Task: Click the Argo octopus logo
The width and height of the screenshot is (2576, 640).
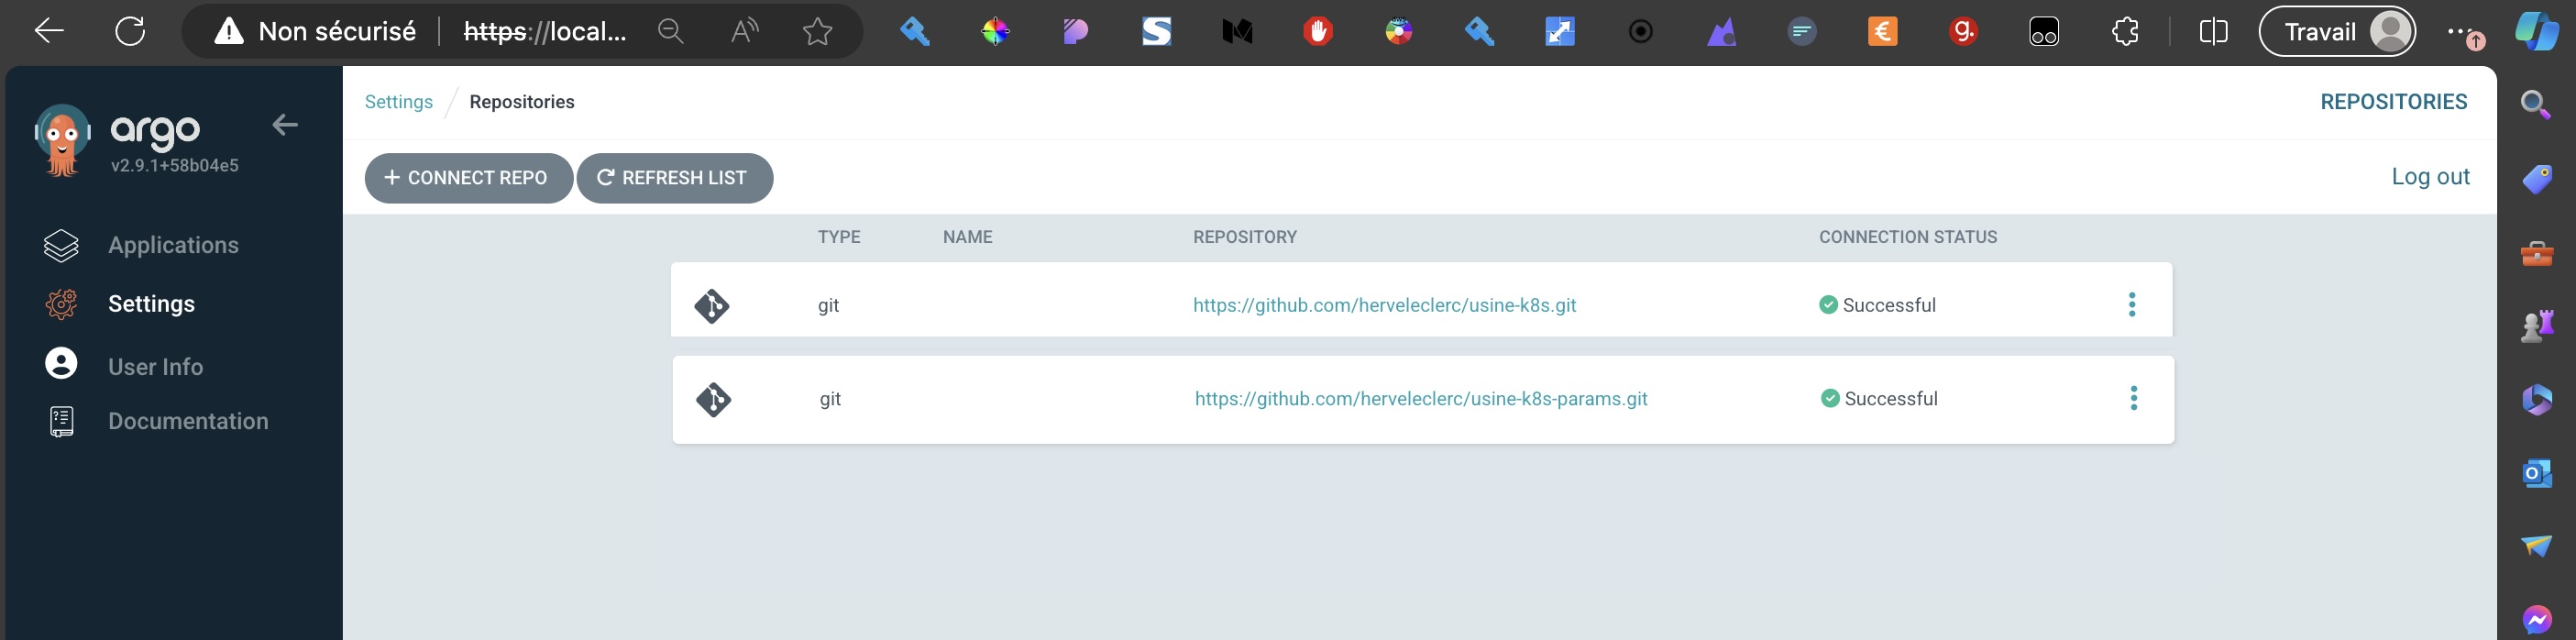Action: 62,140
